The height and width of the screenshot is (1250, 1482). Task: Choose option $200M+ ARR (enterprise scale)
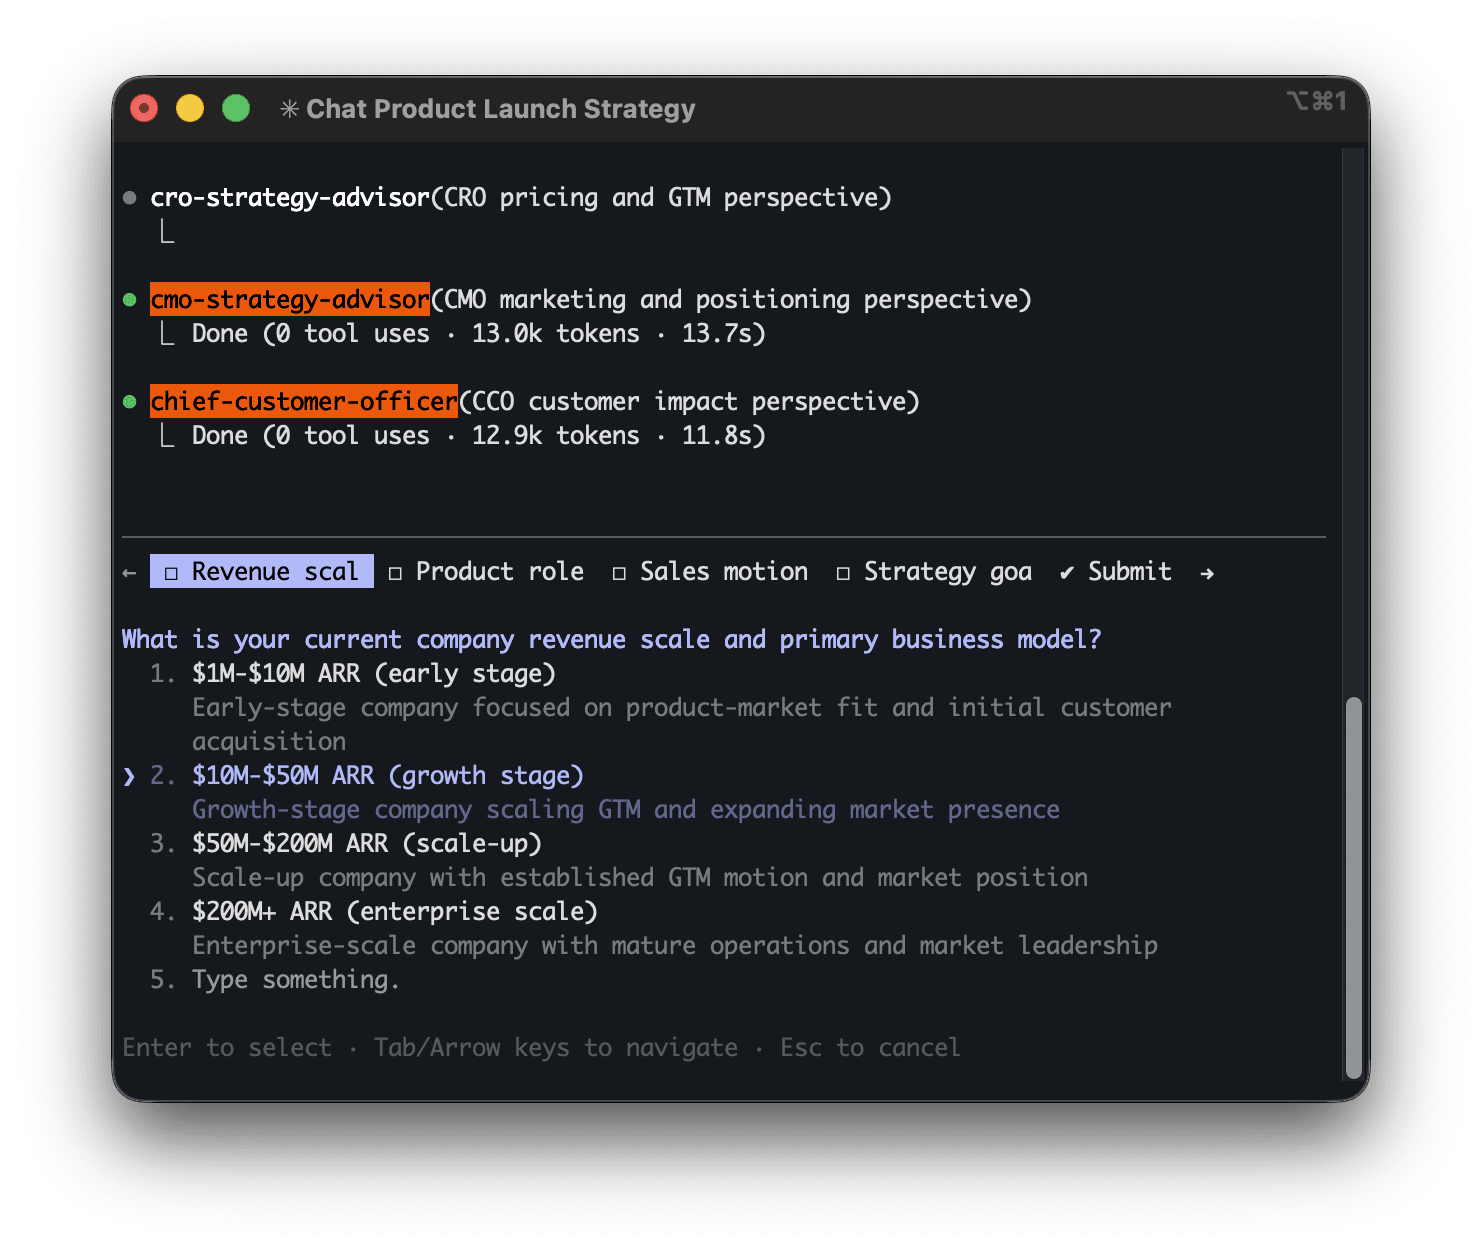click(x=394, y=911)
